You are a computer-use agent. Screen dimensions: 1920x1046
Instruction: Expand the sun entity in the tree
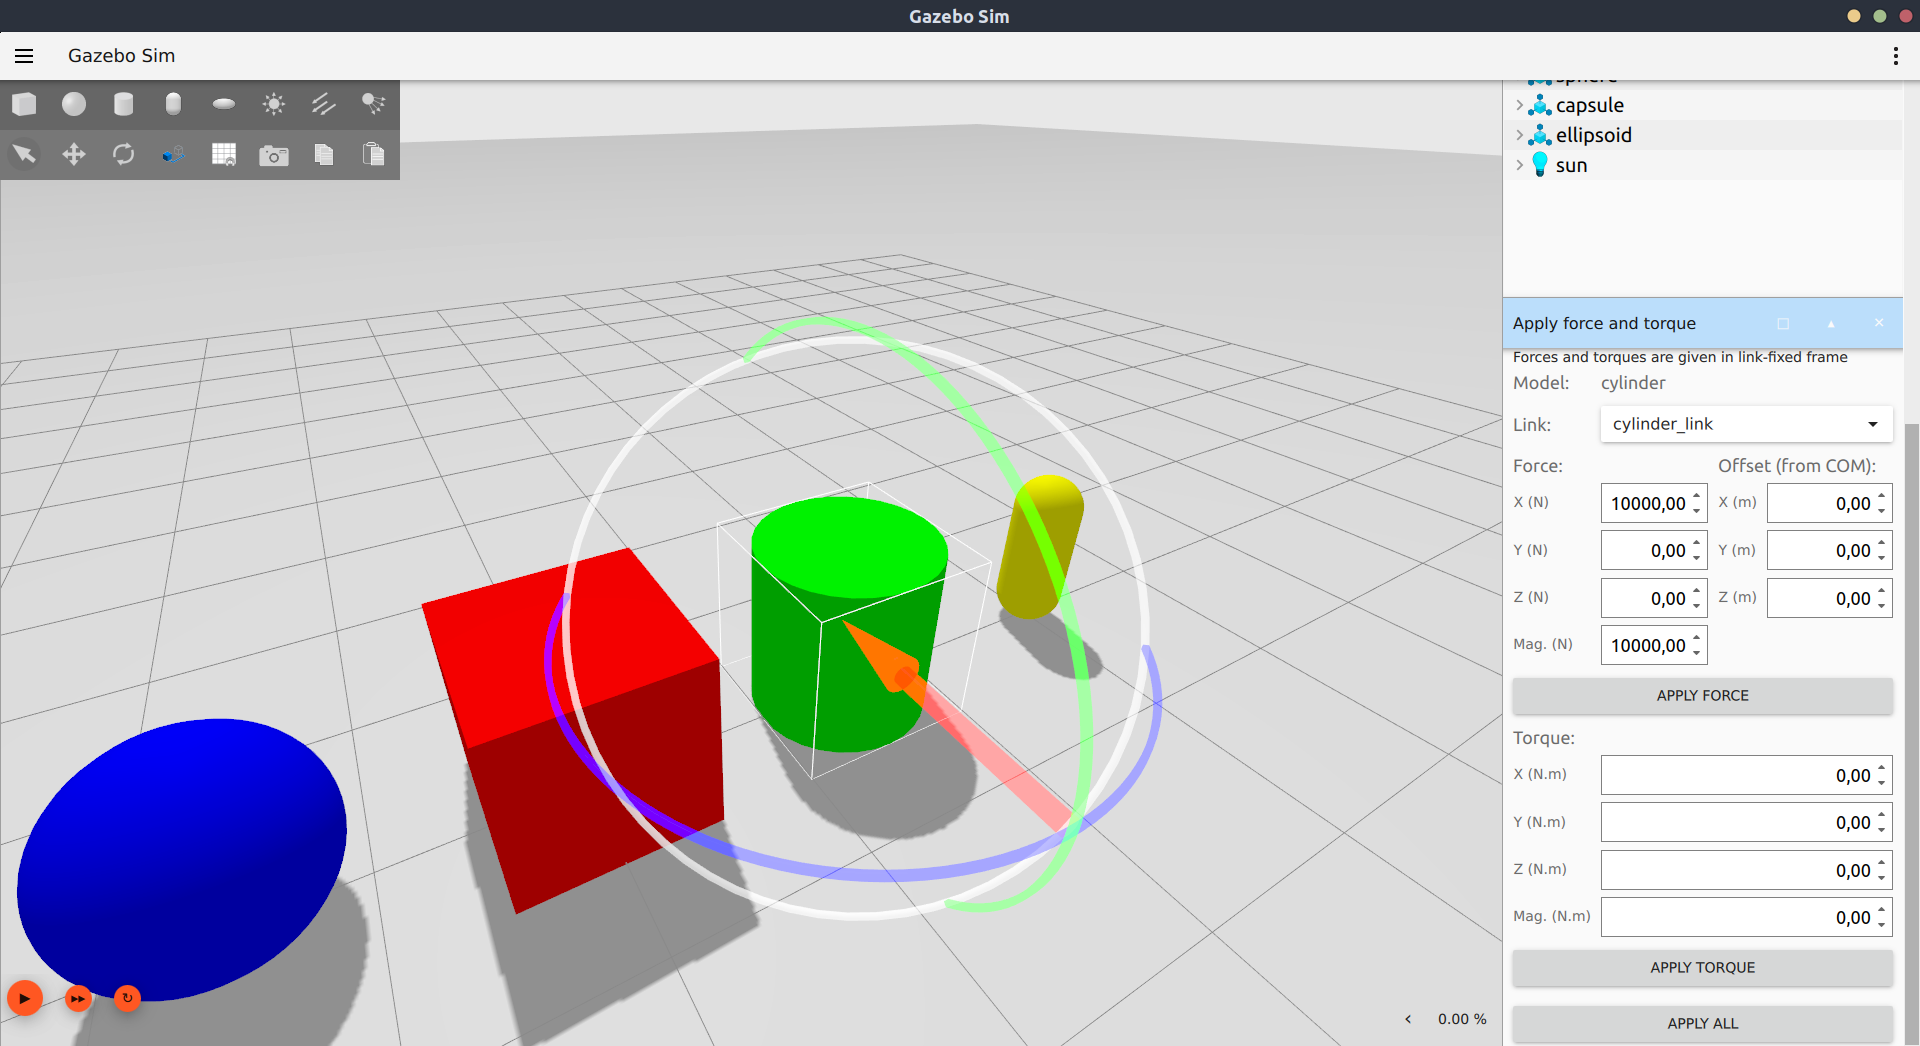[1519, 165]
